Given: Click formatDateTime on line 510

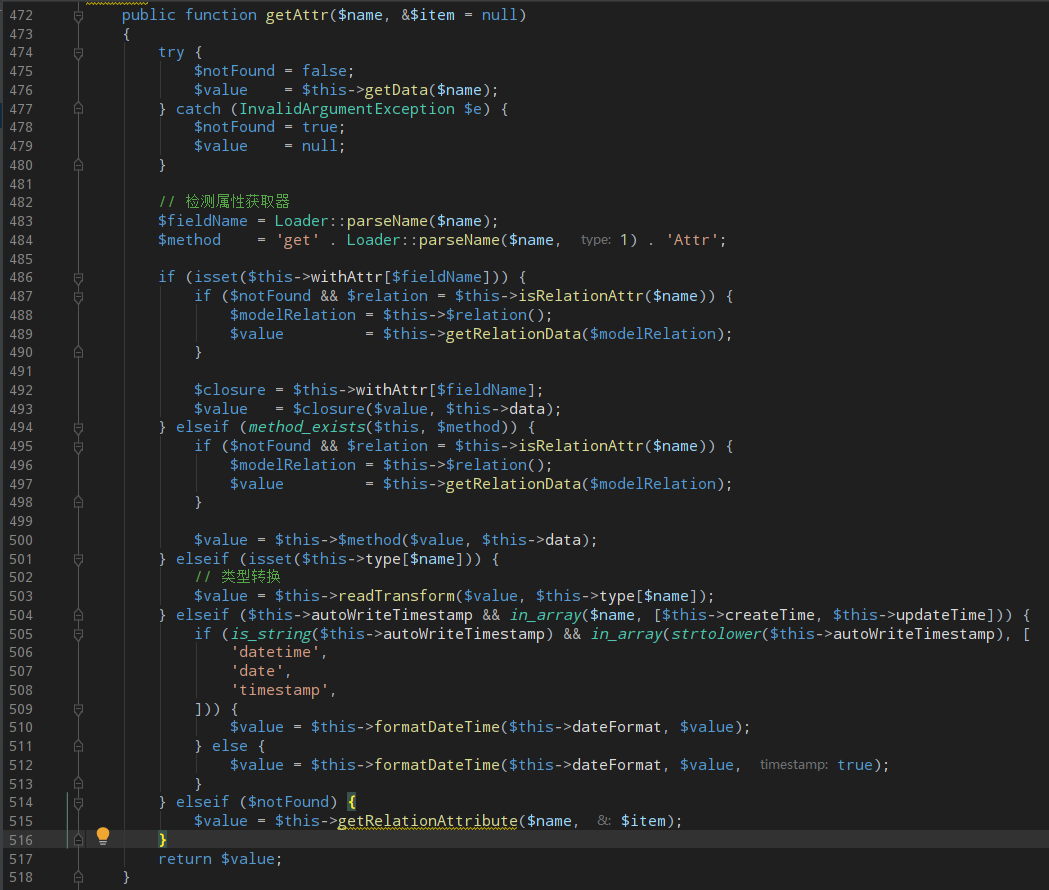Looking at the screenshot, I should coord(437,727).
